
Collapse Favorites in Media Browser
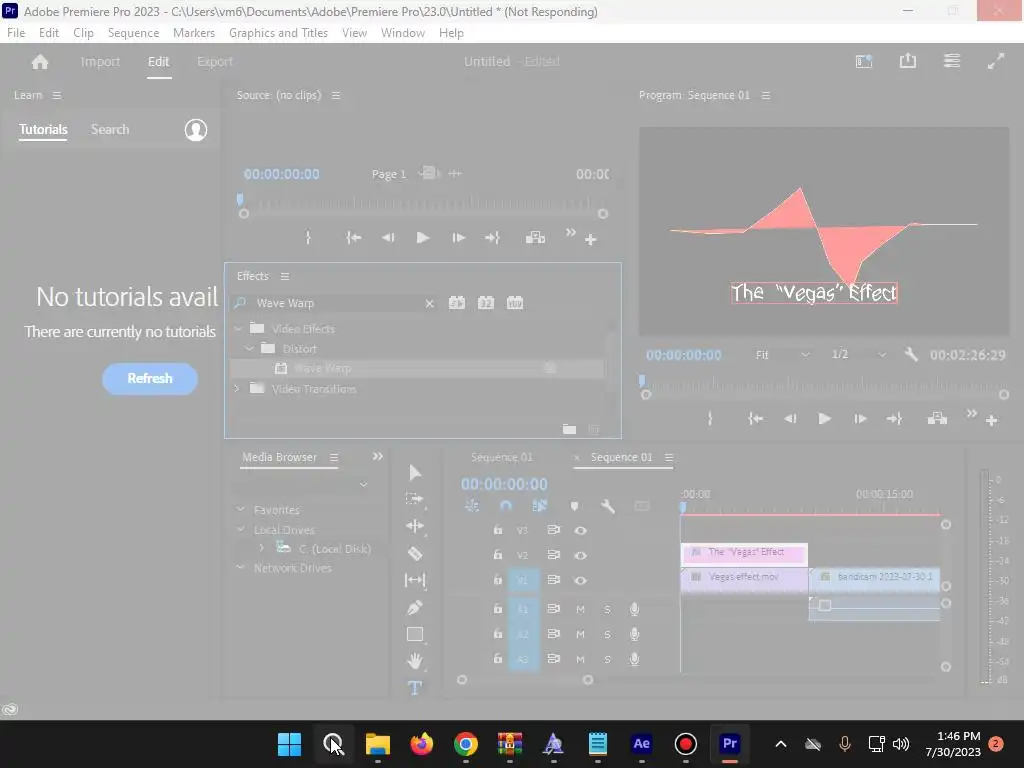[x=240, y=509]
